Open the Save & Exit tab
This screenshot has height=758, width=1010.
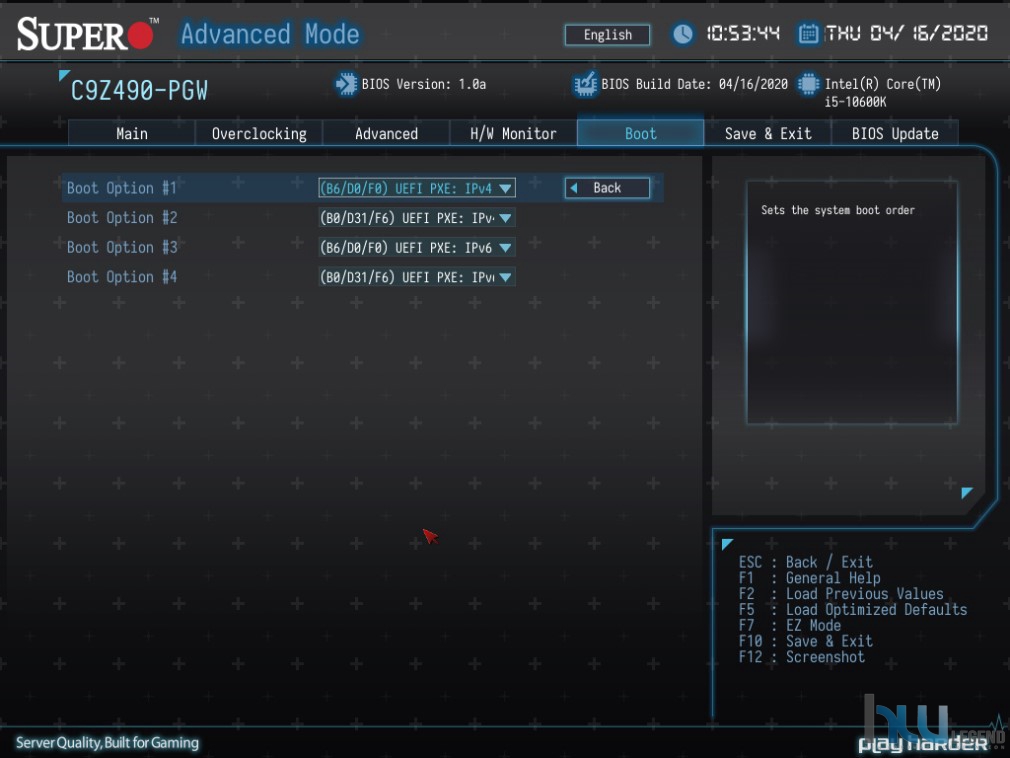pyautogui.click(x=768, y=133)
